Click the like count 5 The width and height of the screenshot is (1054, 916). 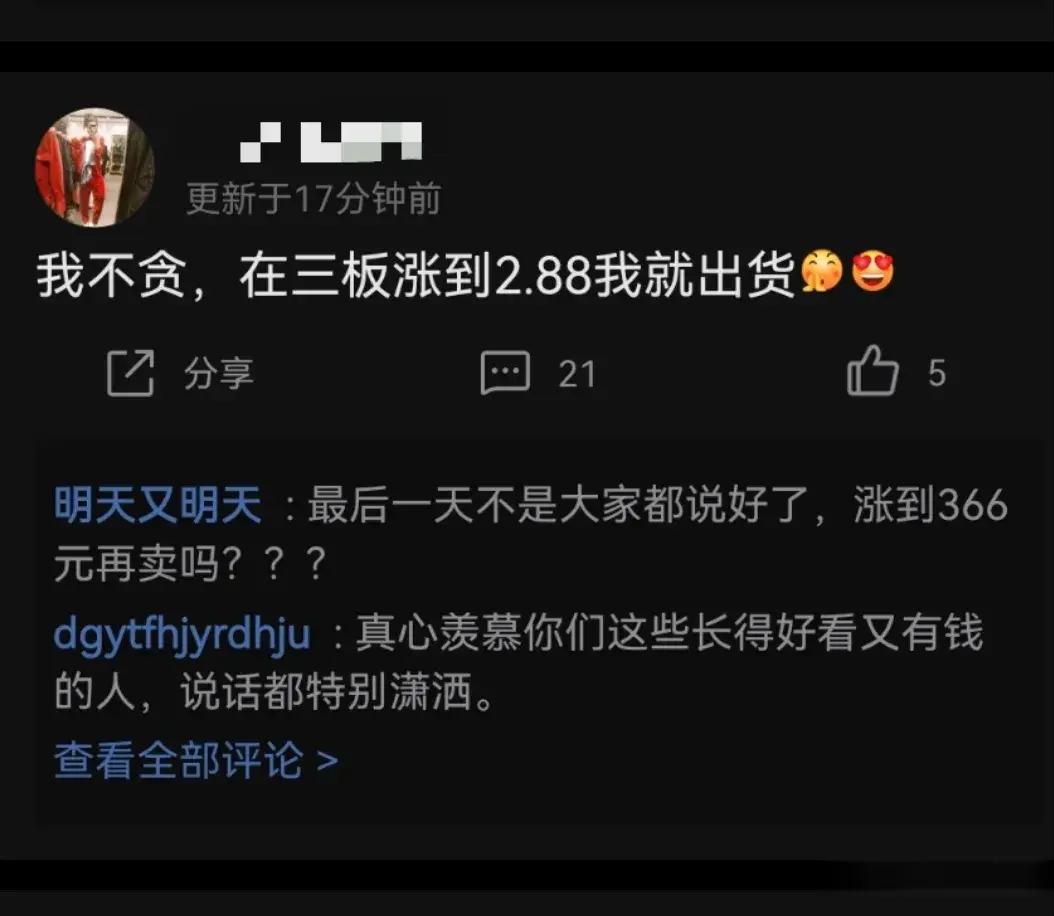click(937, 373)
